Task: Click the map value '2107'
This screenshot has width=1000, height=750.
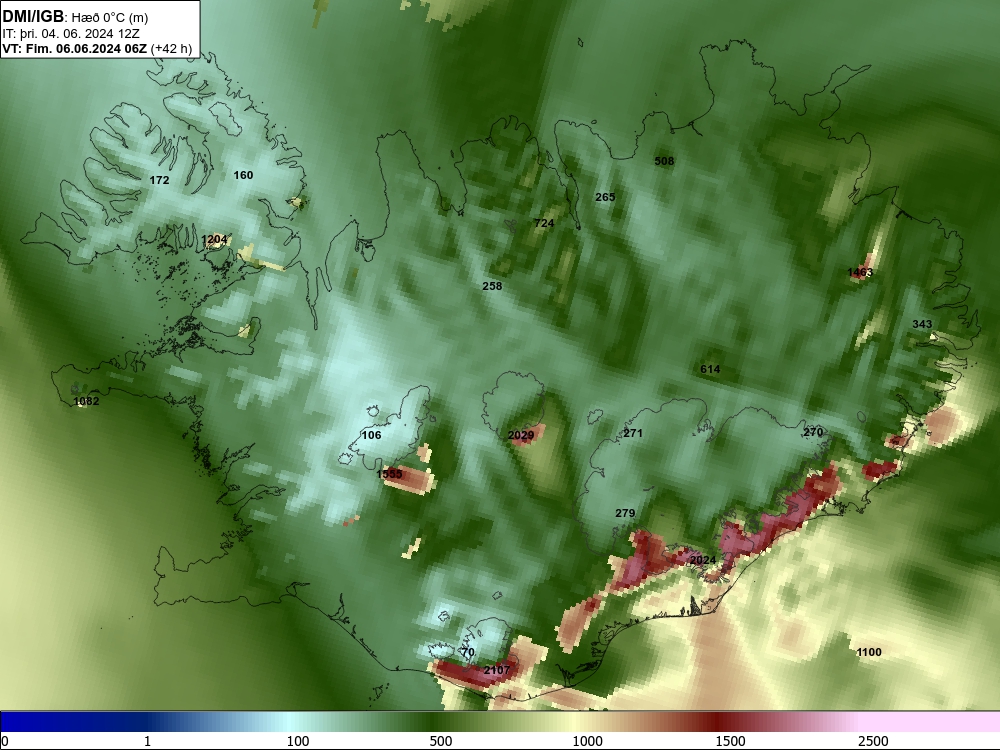Action: point(497,670)
